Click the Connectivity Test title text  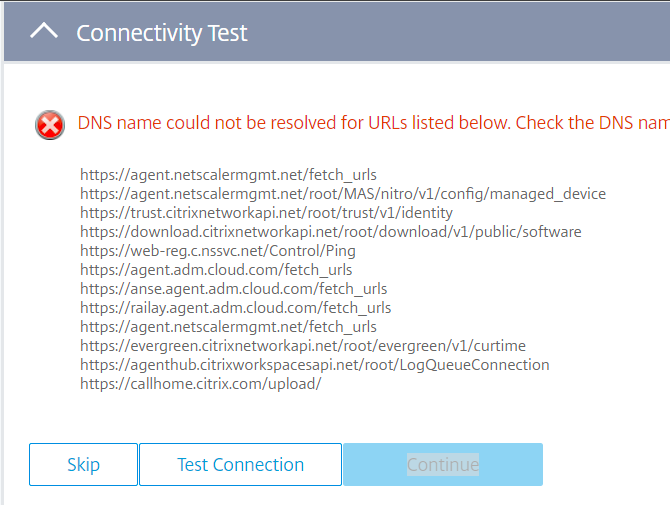162,33
